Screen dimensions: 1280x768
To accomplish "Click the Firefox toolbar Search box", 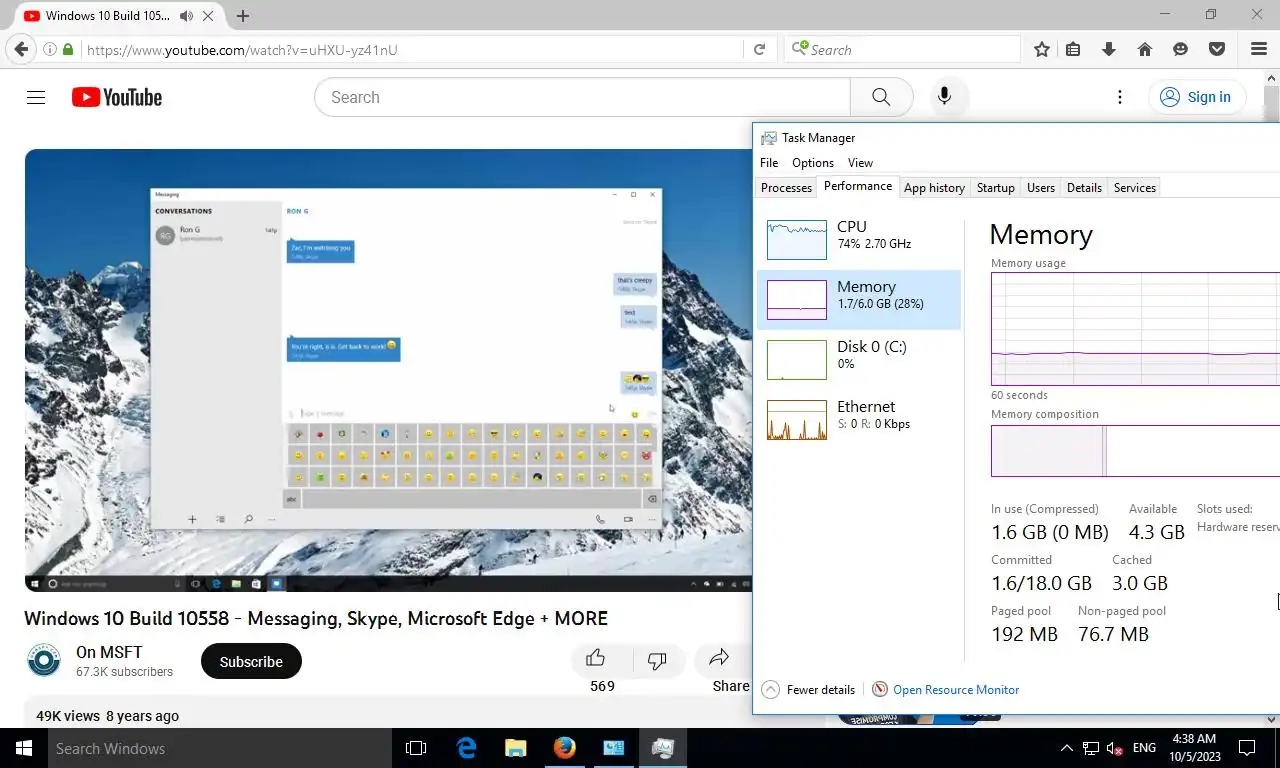I will point(902,49).
